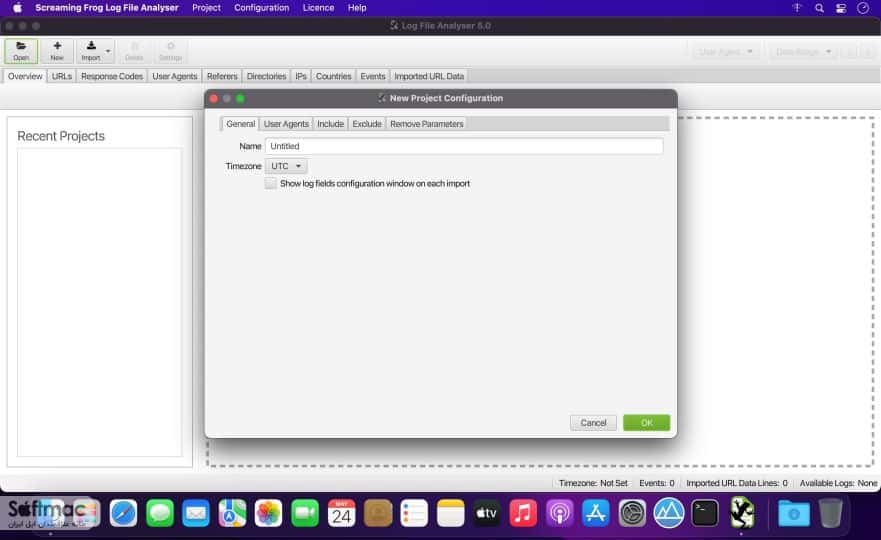Open System Preferences from the dock
This screenshot has height=540, width=881.
(632, 513)
